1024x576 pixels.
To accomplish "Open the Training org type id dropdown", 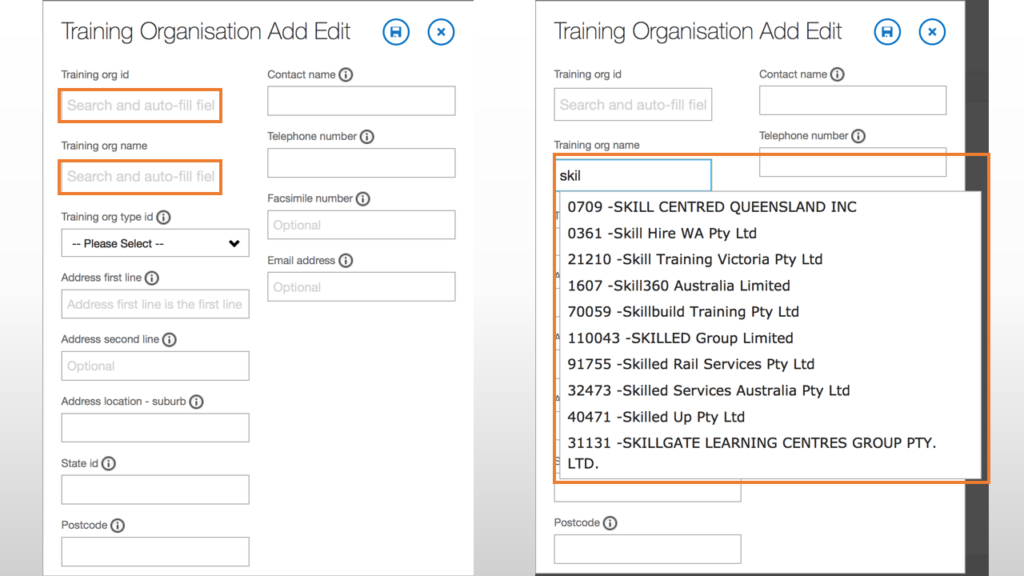I will [155, 243].
